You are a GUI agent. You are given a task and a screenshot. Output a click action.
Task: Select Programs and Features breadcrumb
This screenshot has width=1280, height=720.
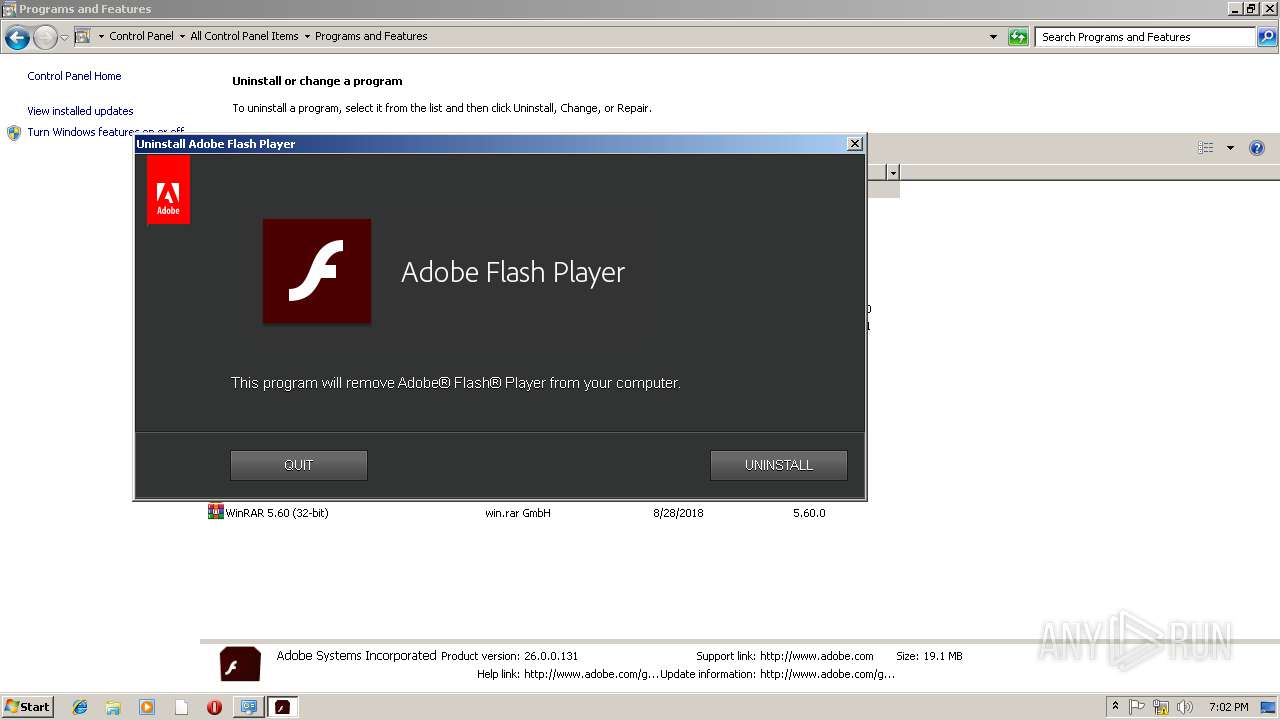[x=371, y=36]
